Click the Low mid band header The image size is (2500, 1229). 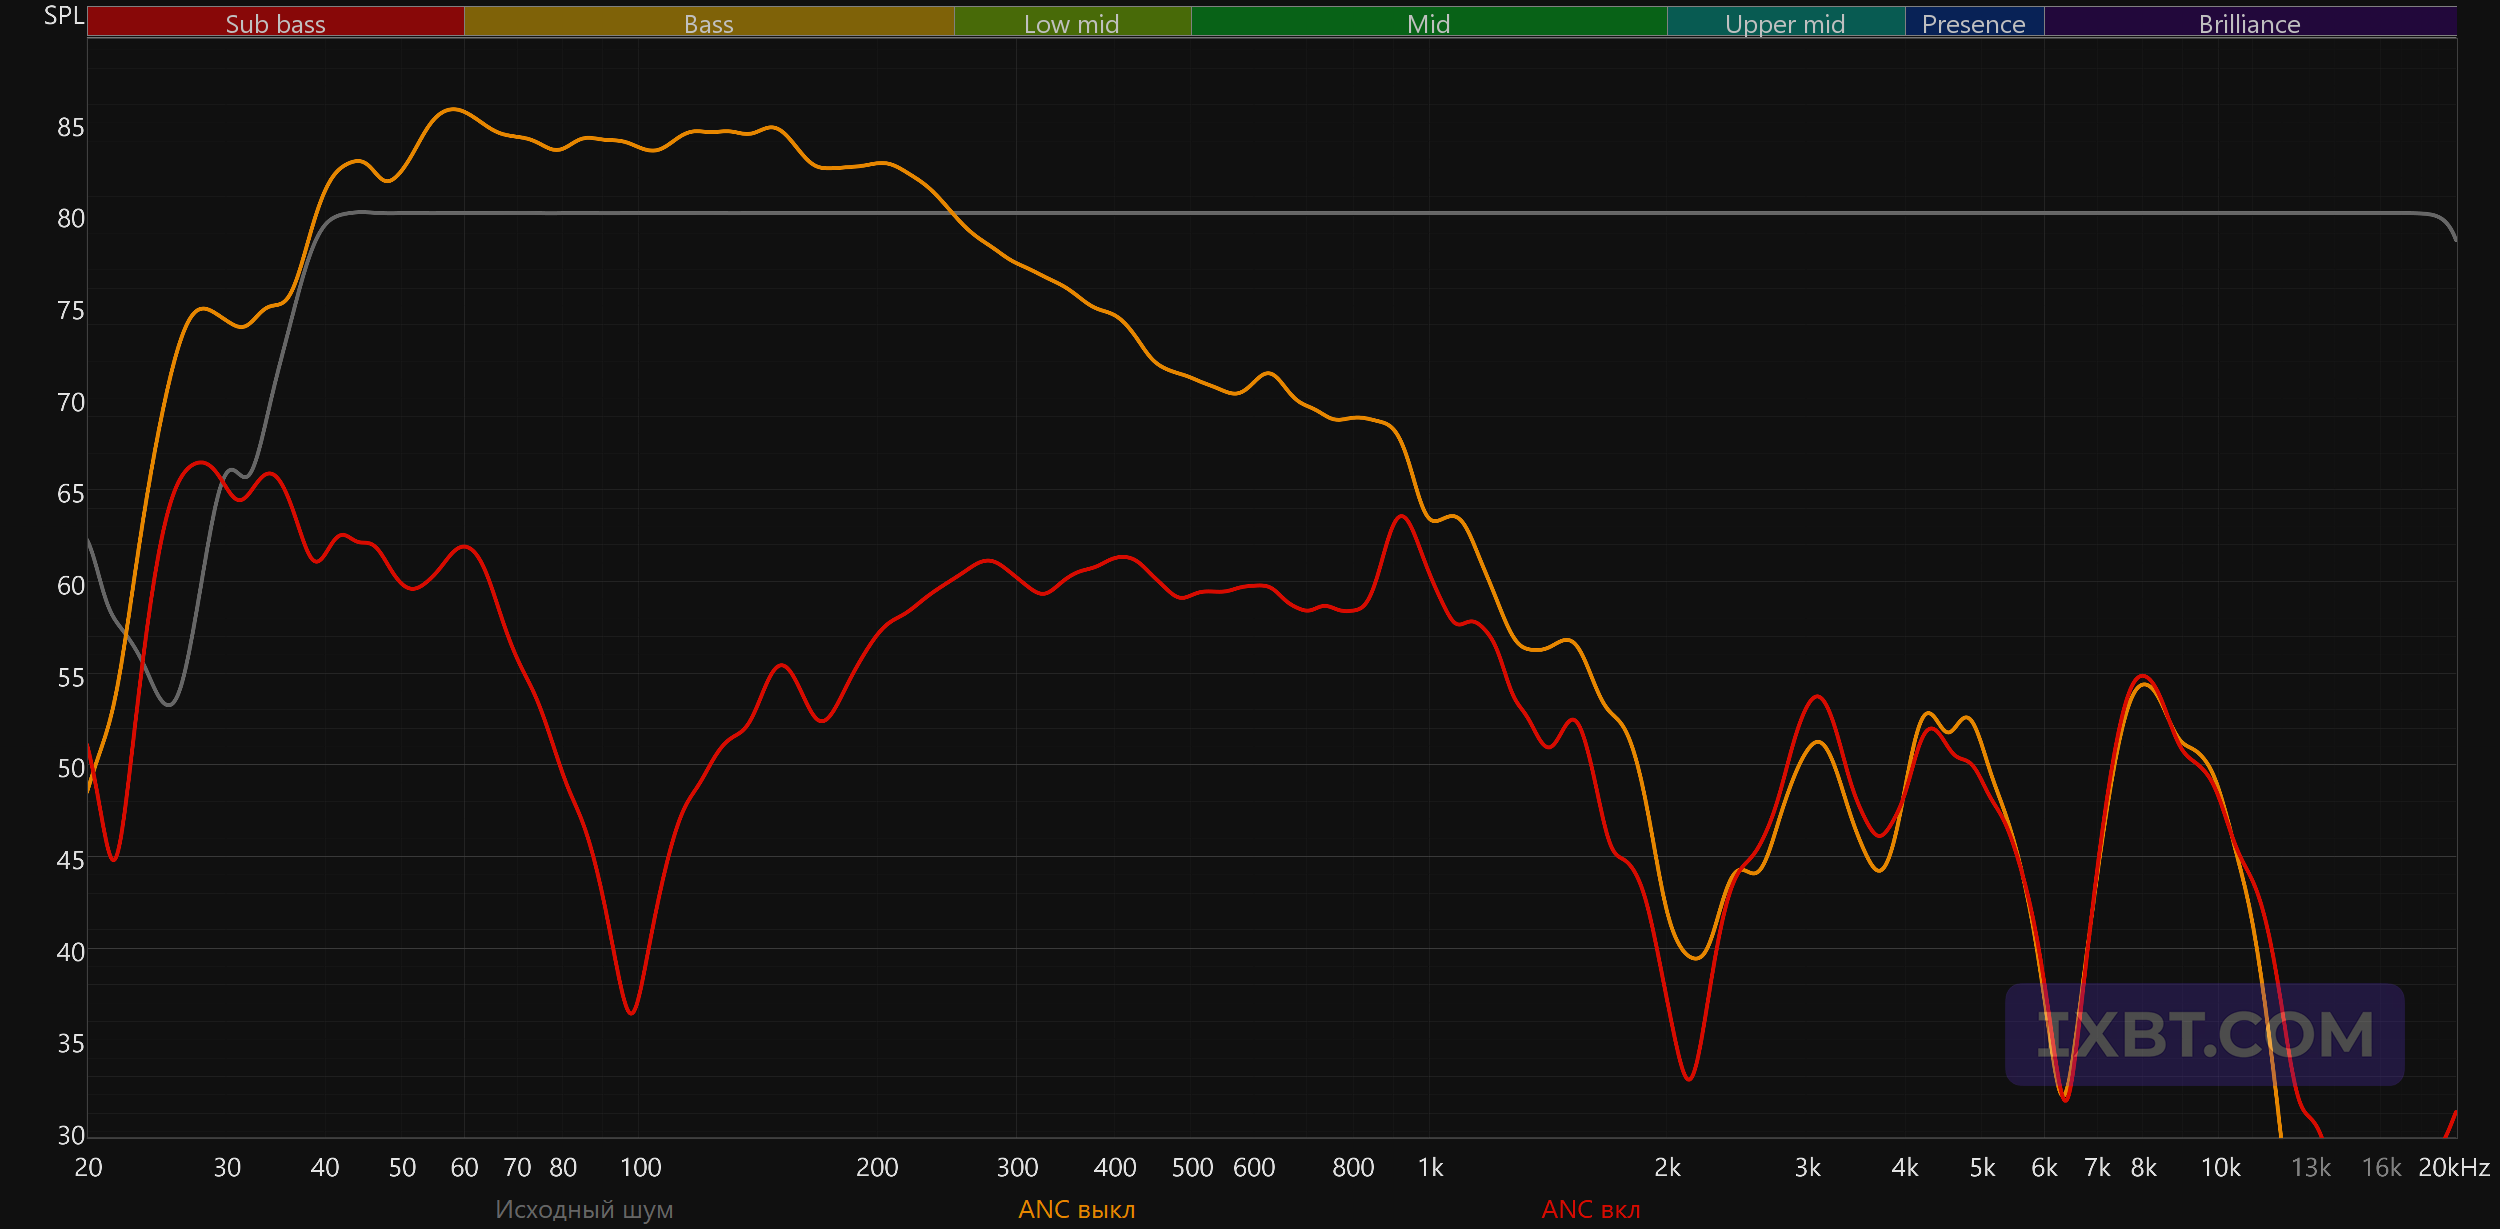[x=1072, y=22]
